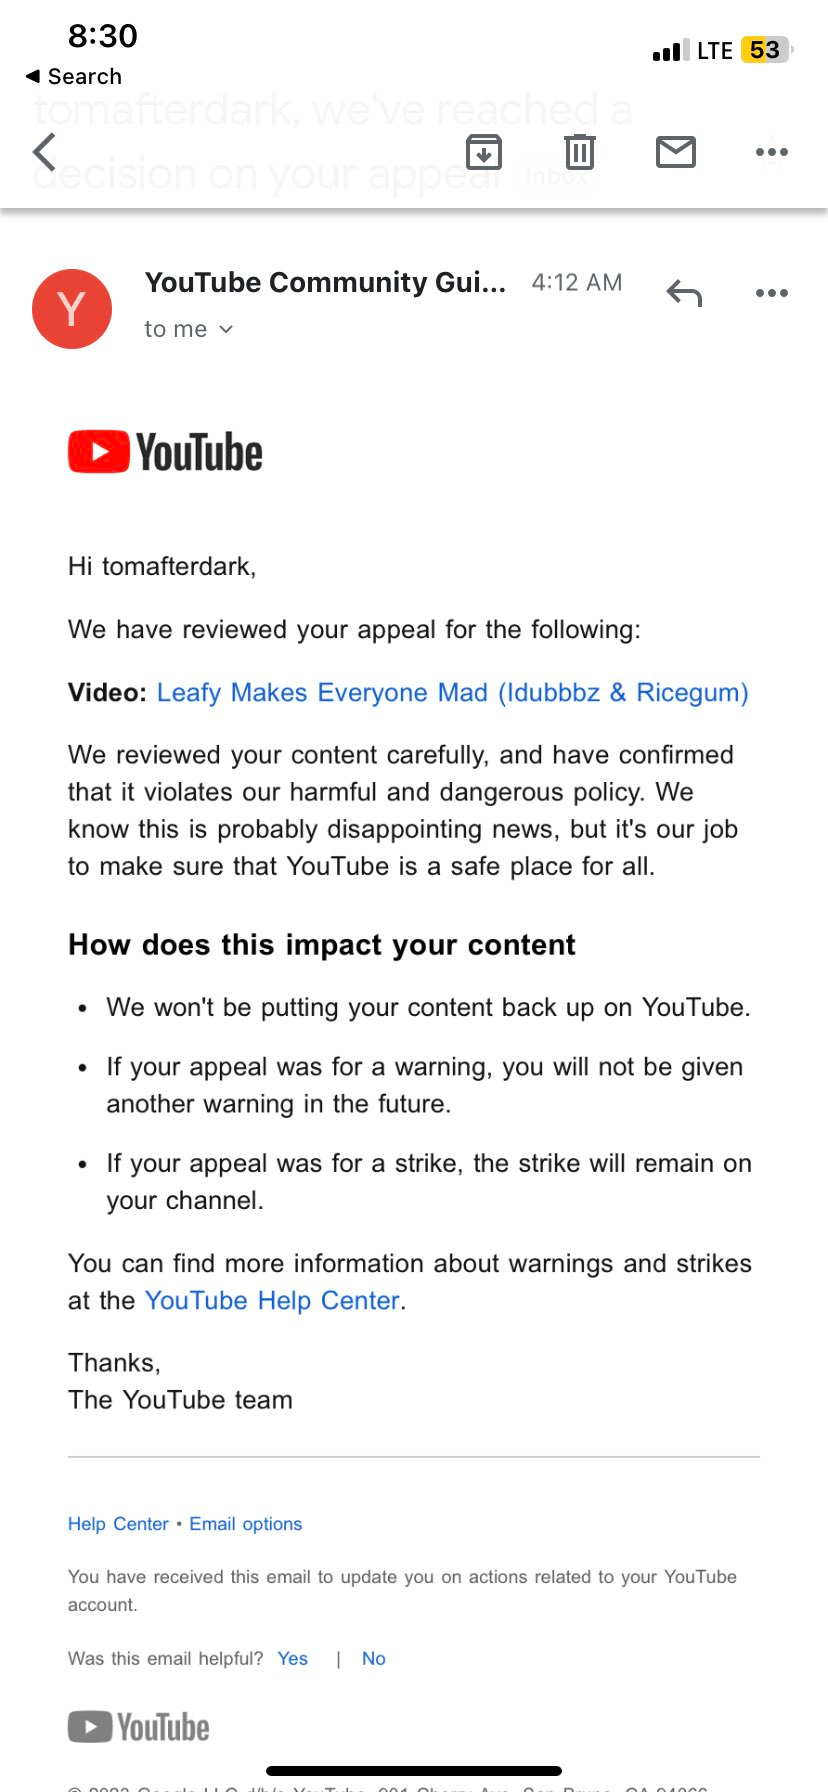828x1792 pixels.
Task: Expand recipient details next to 'to me'
Action: pyautogui.click(x=226, y=329)
